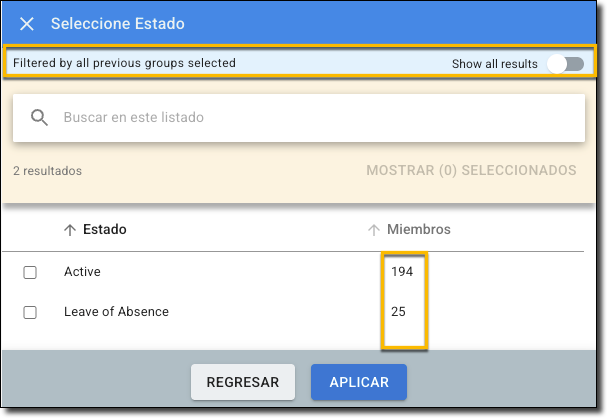Check the Leave of Absence checkbox
Screen dimensions: 607x418
(30, 312)
